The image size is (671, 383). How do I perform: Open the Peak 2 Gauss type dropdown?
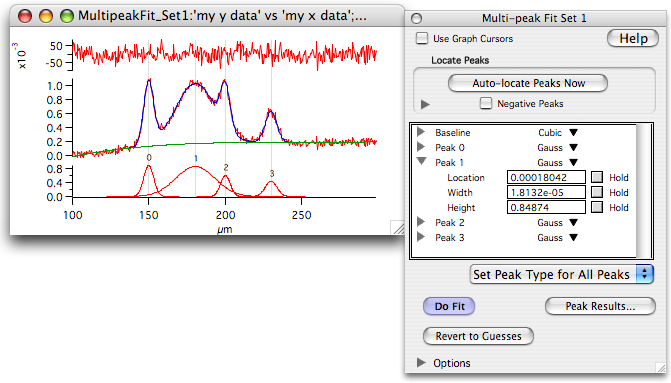(573, 223)
